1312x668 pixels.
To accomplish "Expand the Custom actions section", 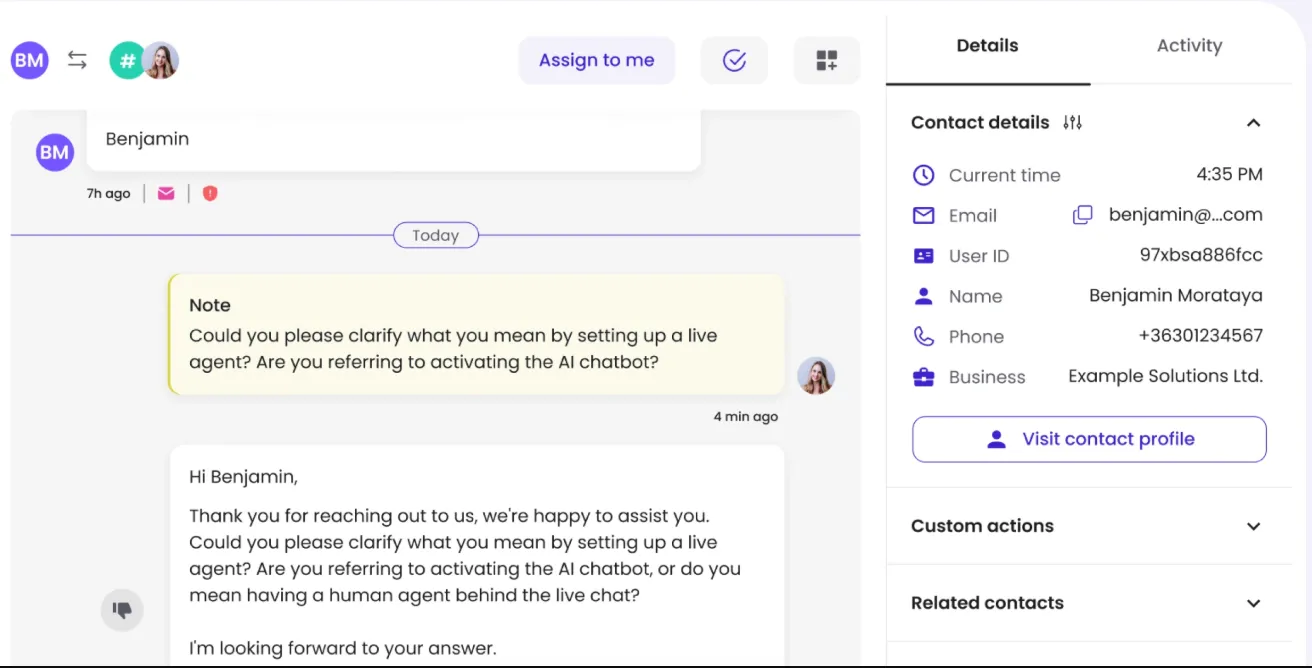I will point(1253,526).
